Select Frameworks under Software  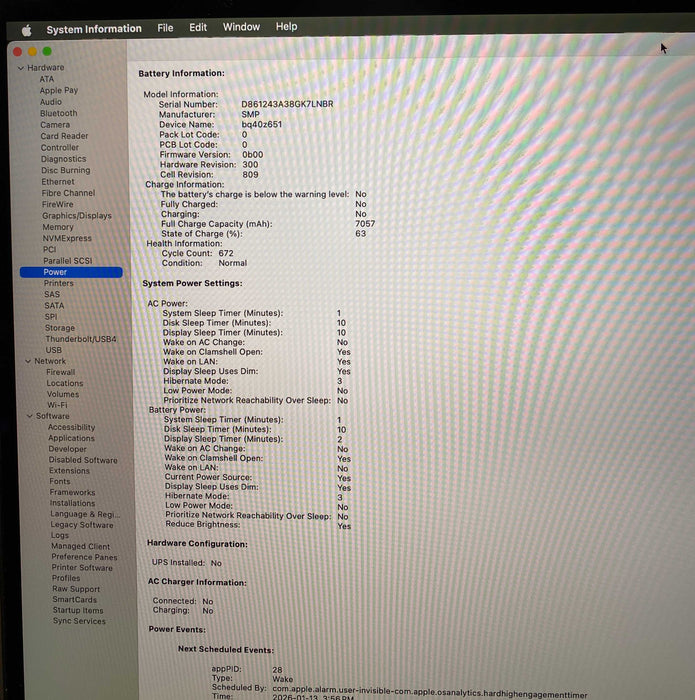pyautogui.click(x=72, y=493)
